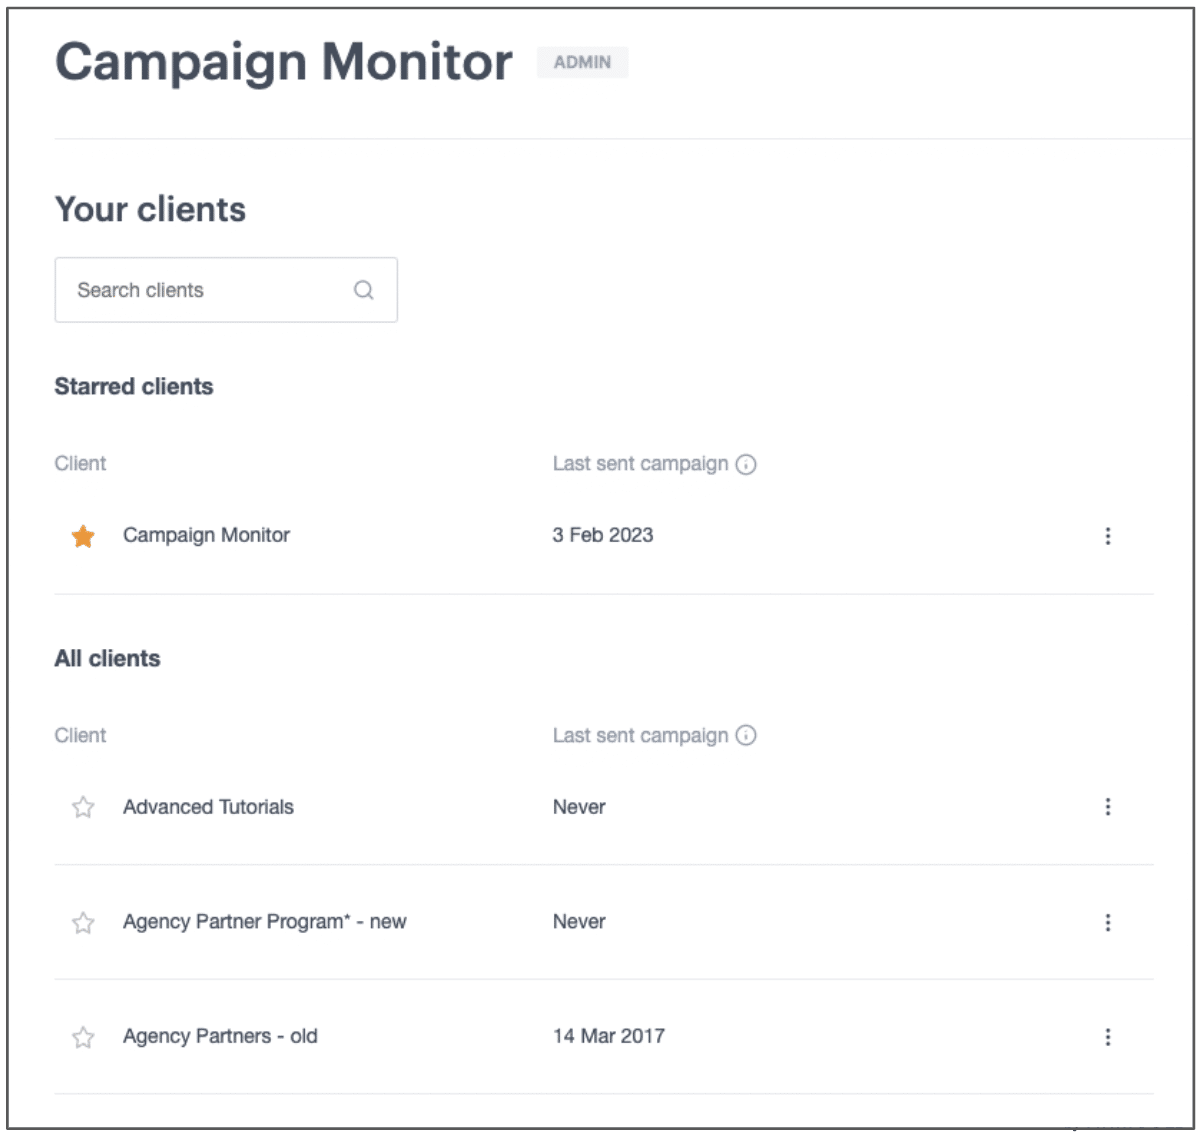Unstar the Campaign Monitor client

[83, 536]
